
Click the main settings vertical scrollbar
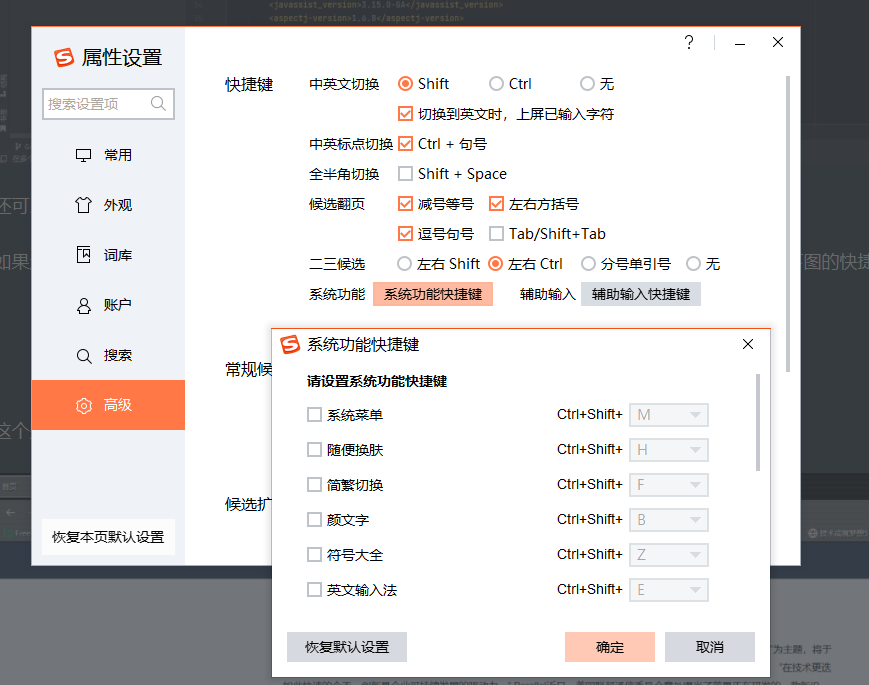click(788, 224)
